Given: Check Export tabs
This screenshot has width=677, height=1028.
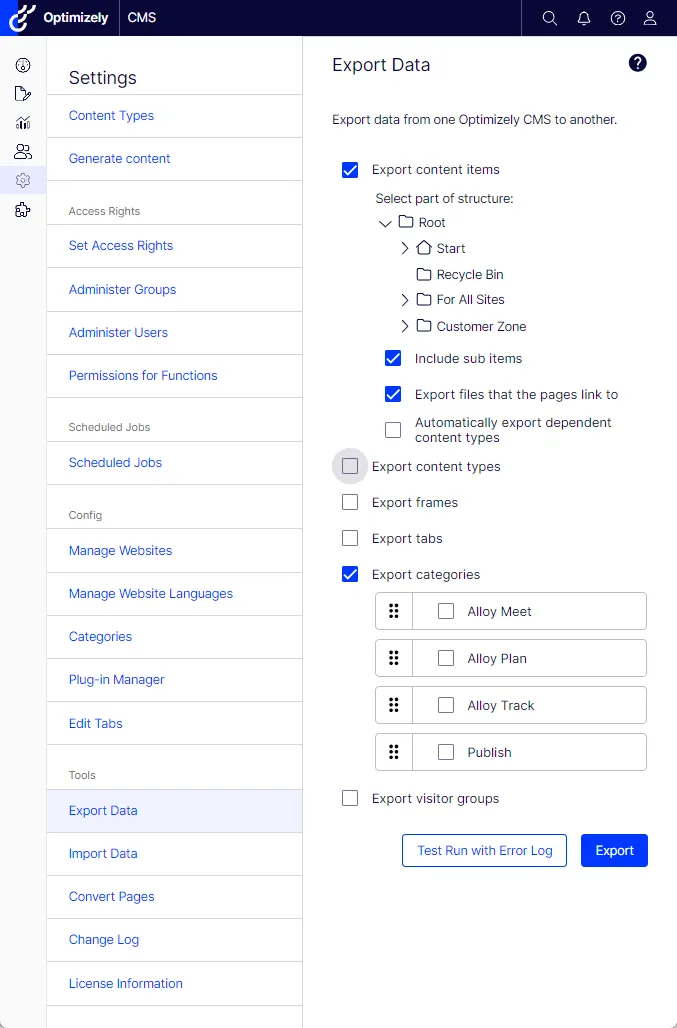Looking at the screenshot, I should click(x=350, y=538).
